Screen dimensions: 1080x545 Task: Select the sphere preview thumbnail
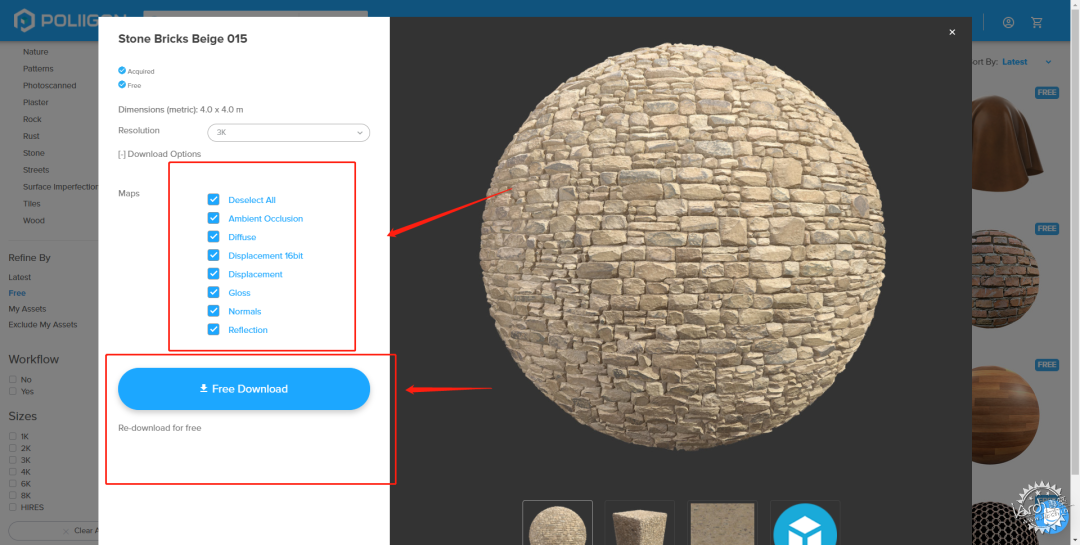tap(557, 522)
